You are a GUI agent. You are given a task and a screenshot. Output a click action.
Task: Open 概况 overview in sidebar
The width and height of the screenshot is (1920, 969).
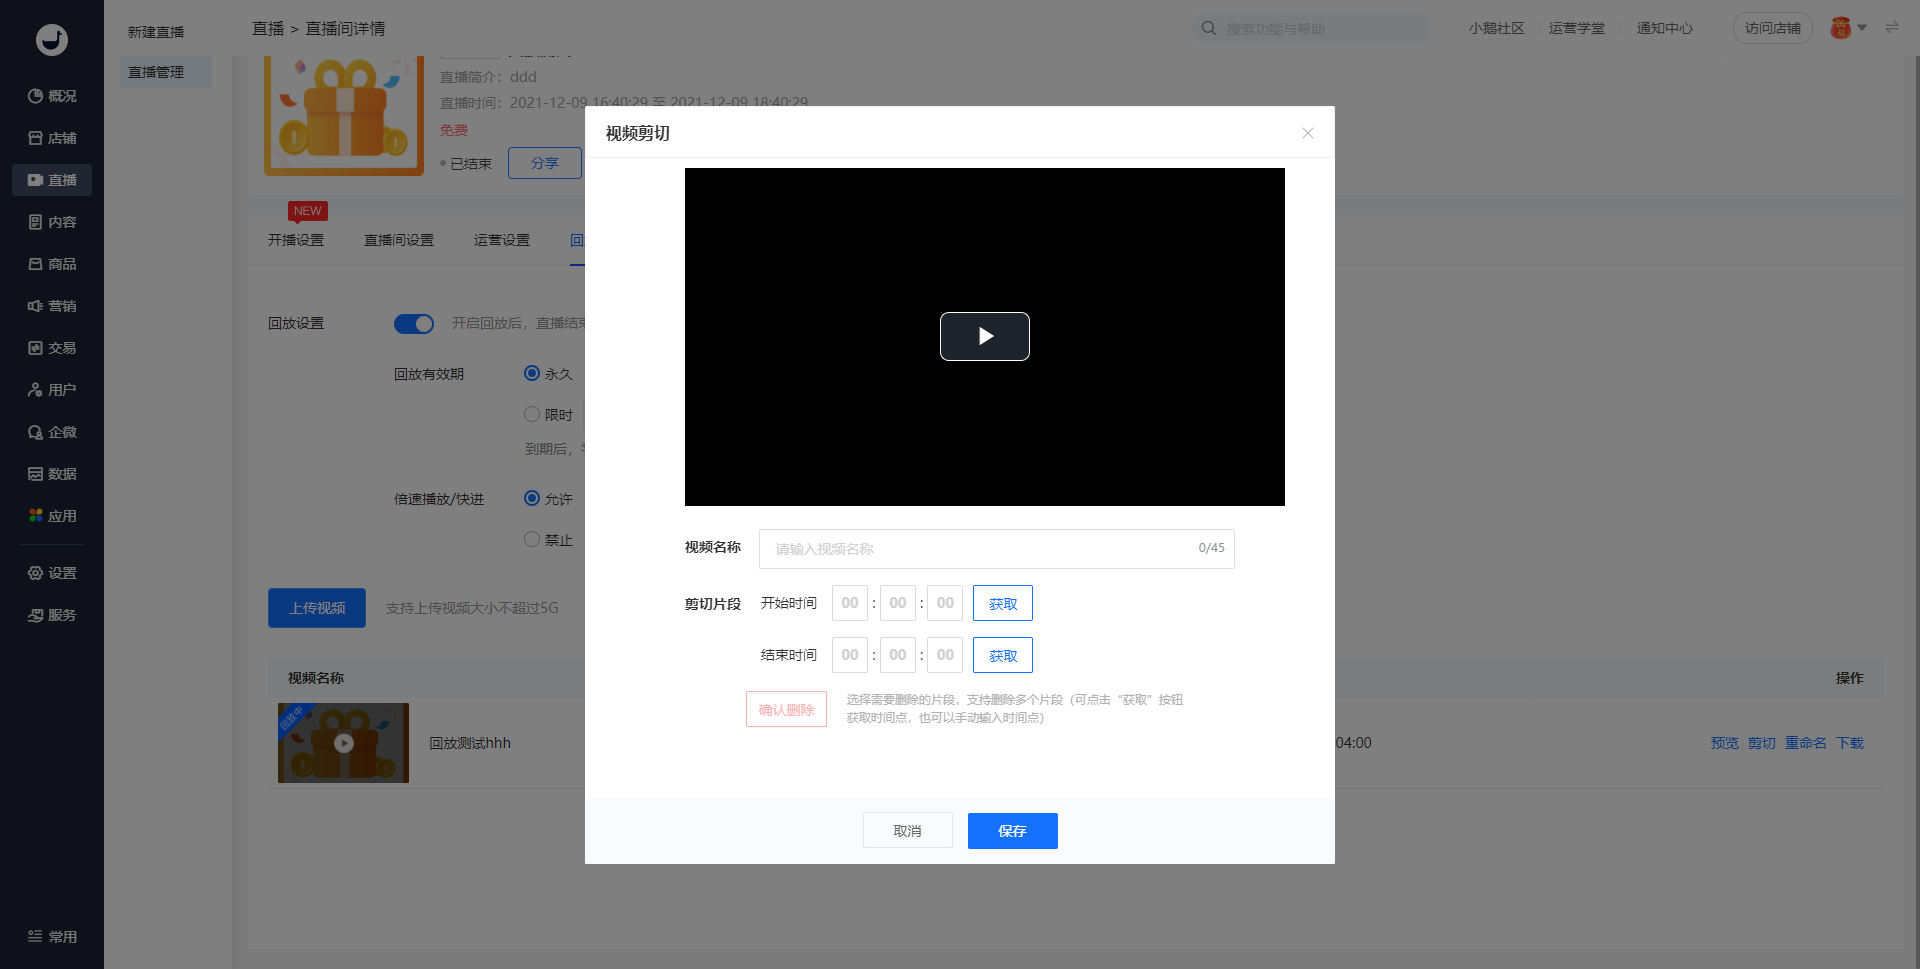(x=52, y=96)
